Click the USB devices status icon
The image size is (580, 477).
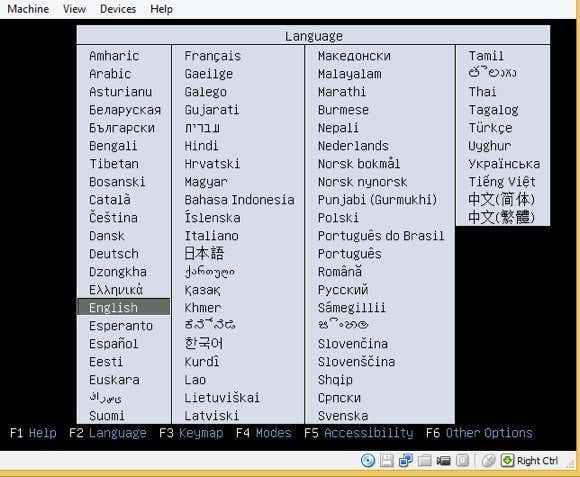tap(462, 460)
